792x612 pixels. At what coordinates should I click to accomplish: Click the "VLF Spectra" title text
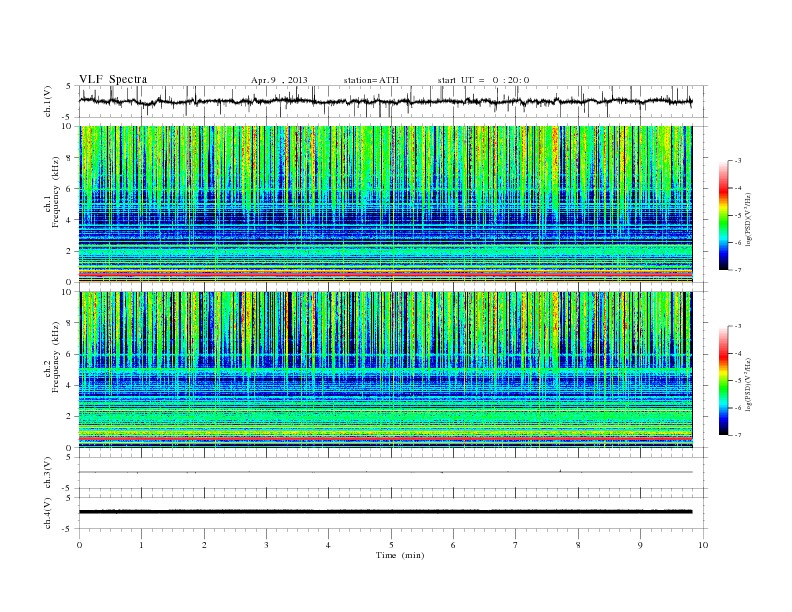click(x=113, y=79)
